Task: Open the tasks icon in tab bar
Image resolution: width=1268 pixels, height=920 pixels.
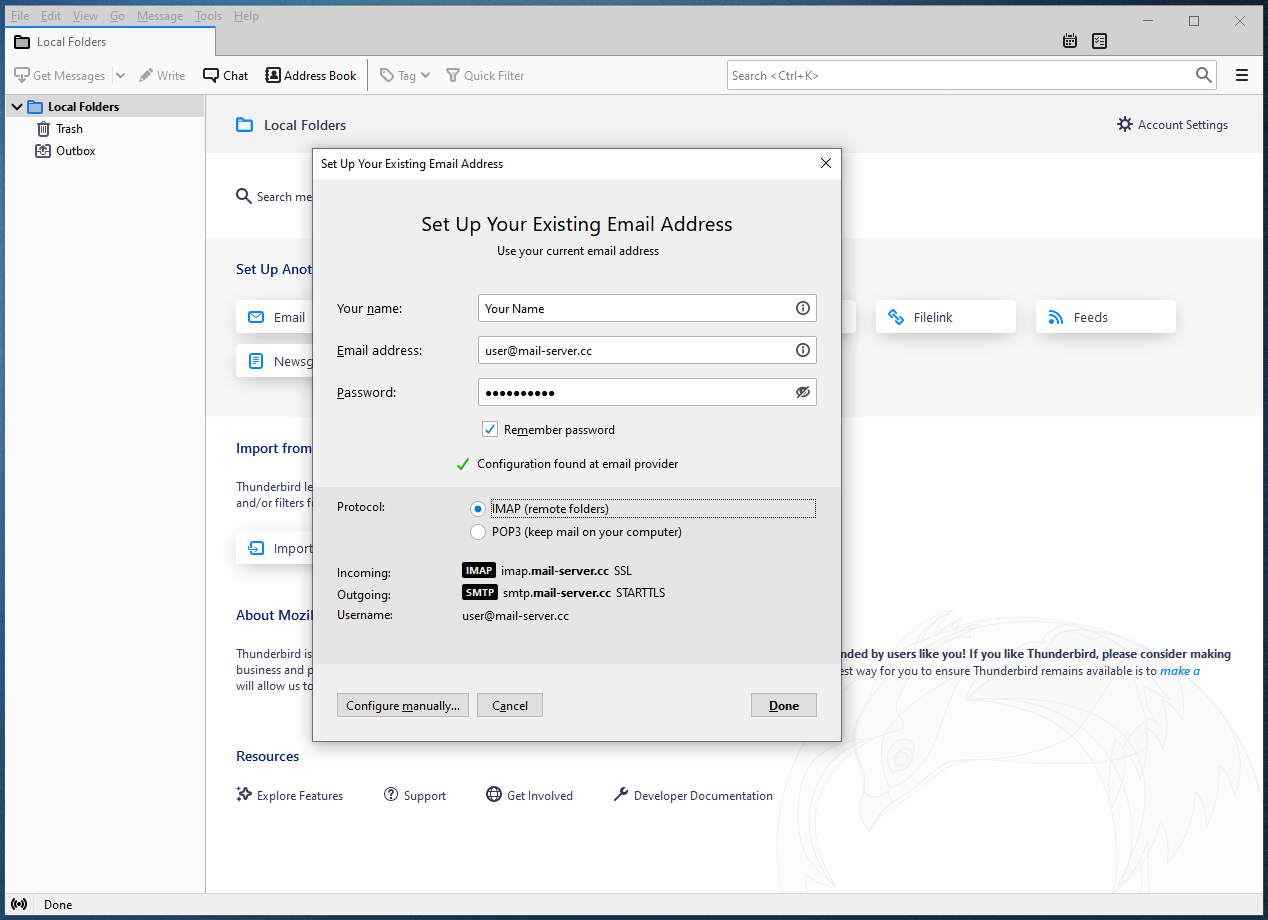Action: click(x=1100, y=41)
